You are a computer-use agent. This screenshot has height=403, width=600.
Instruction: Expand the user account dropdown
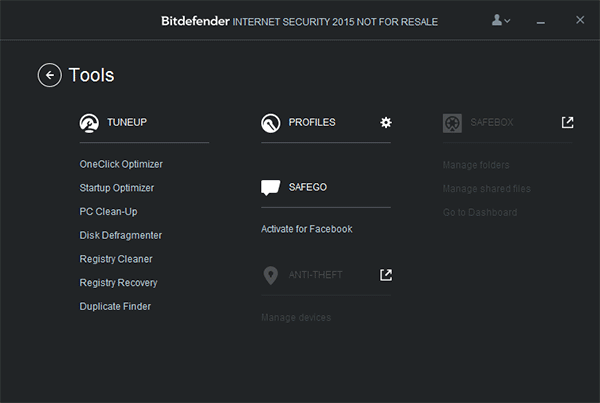[x=501, y=20]
